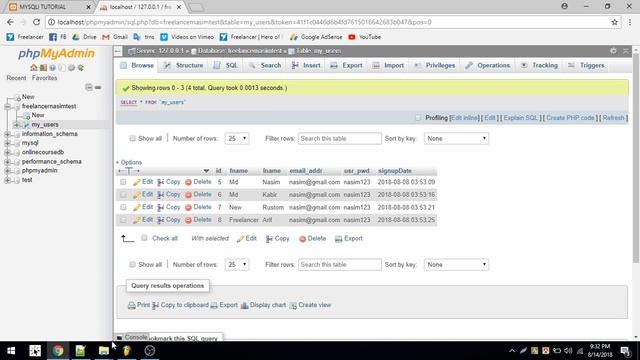Click Delete icon for row Arif
The height and width of the screenshot is (360, 640).
coord(188,220)
